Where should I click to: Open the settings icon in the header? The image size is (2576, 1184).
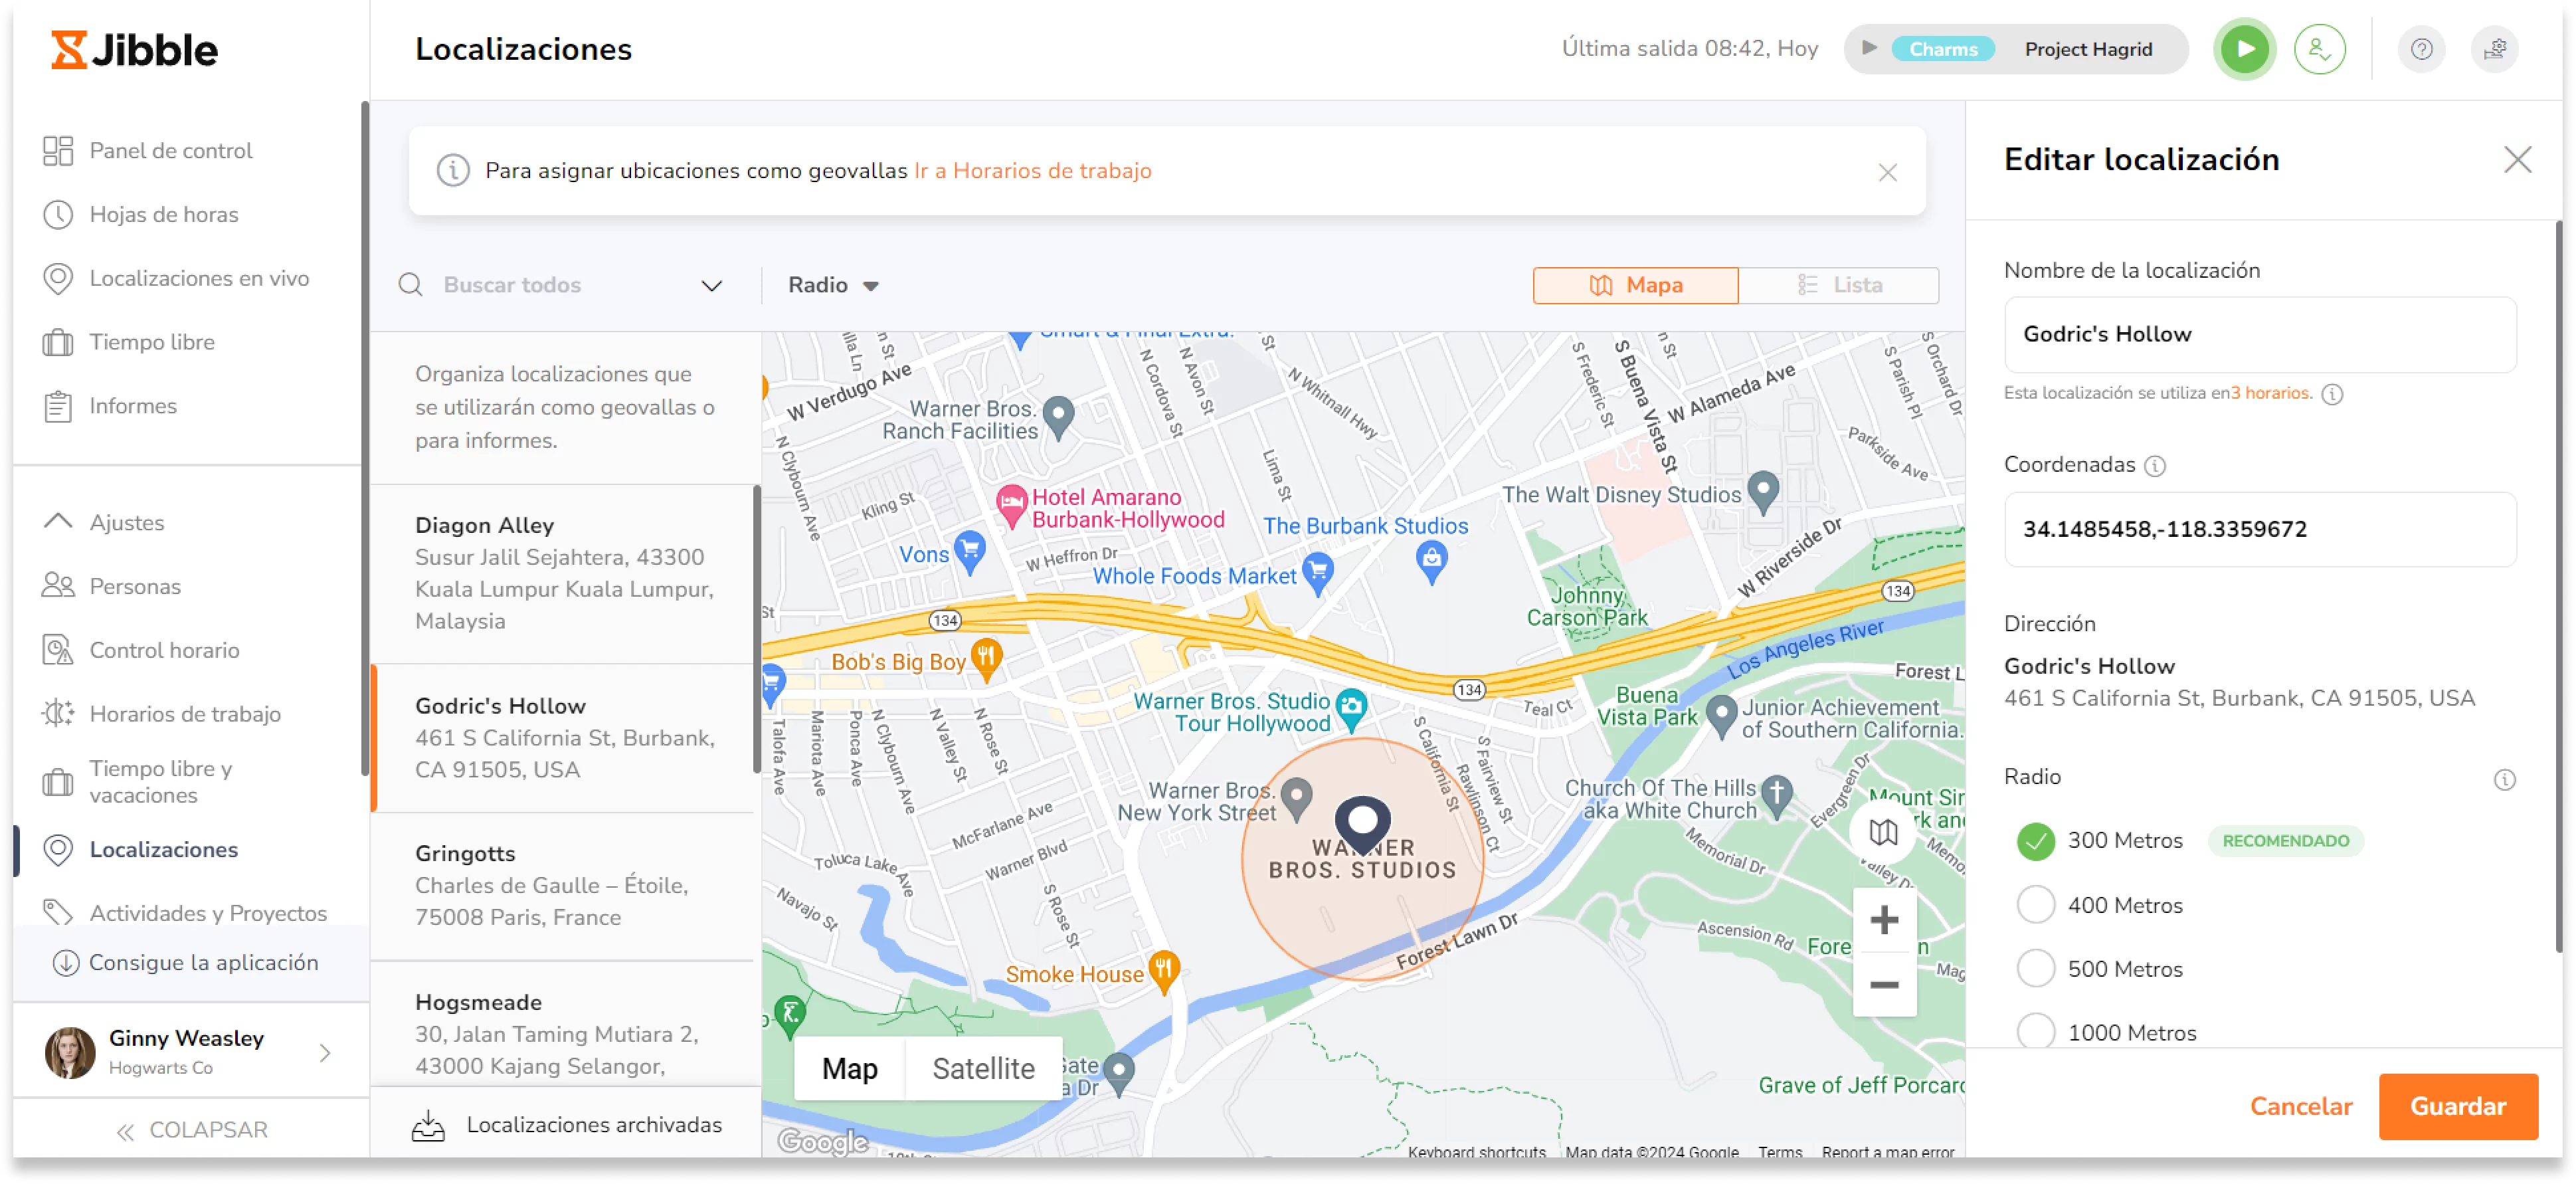point(2494,49)
